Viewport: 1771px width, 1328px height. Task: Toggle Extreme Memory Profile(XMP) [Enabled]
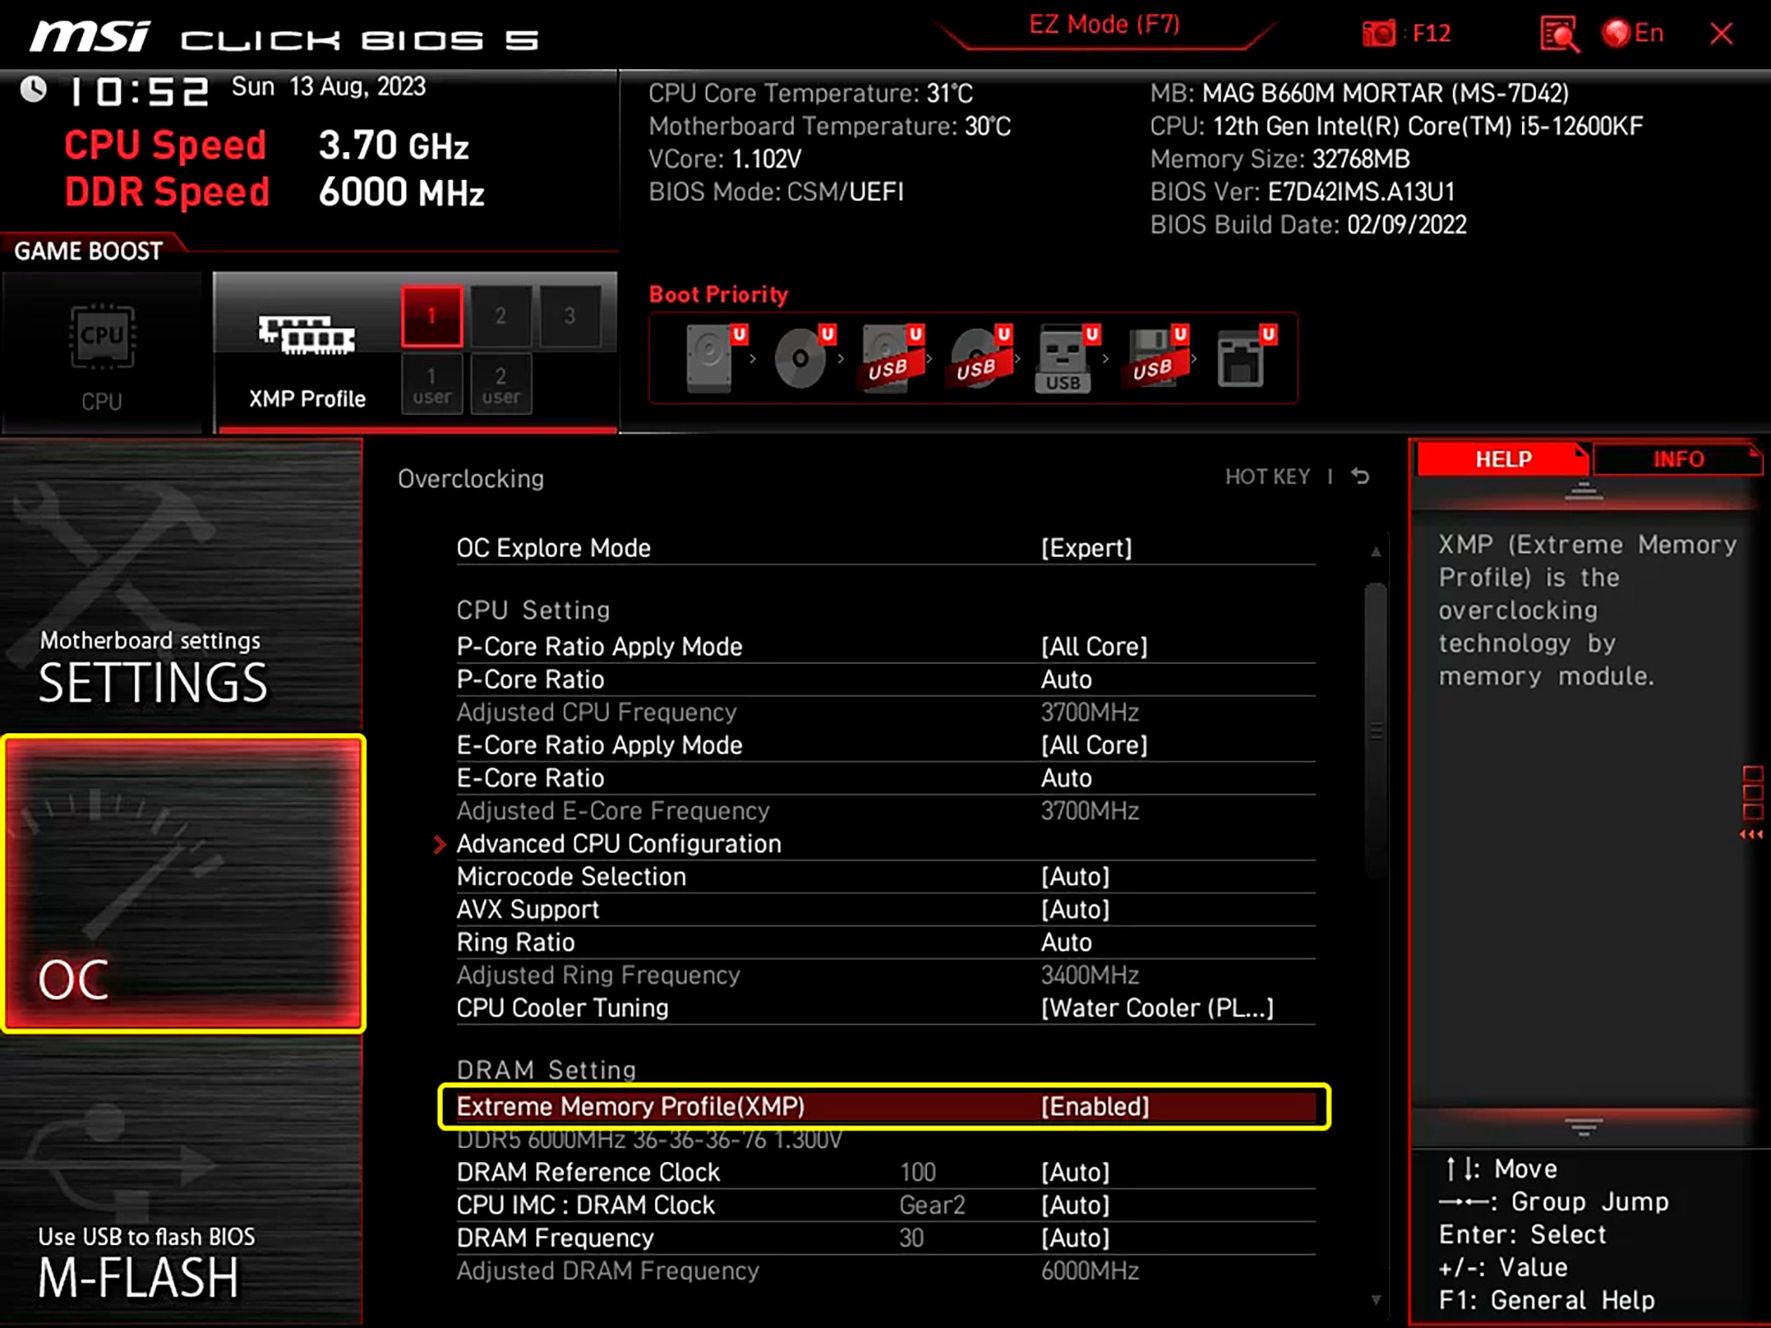tap(885, 1106)
